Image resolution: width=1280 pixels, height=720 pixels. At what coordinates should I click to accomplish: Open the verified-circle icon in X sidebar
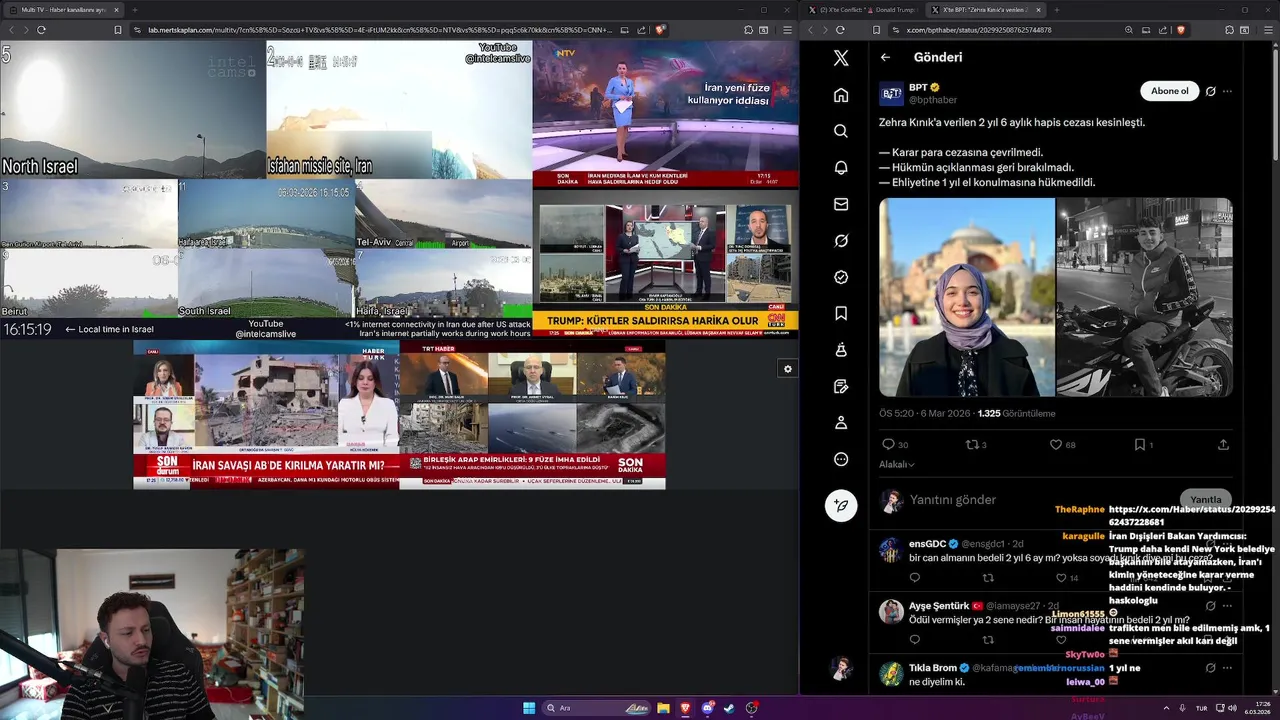(x=841, y=277)
